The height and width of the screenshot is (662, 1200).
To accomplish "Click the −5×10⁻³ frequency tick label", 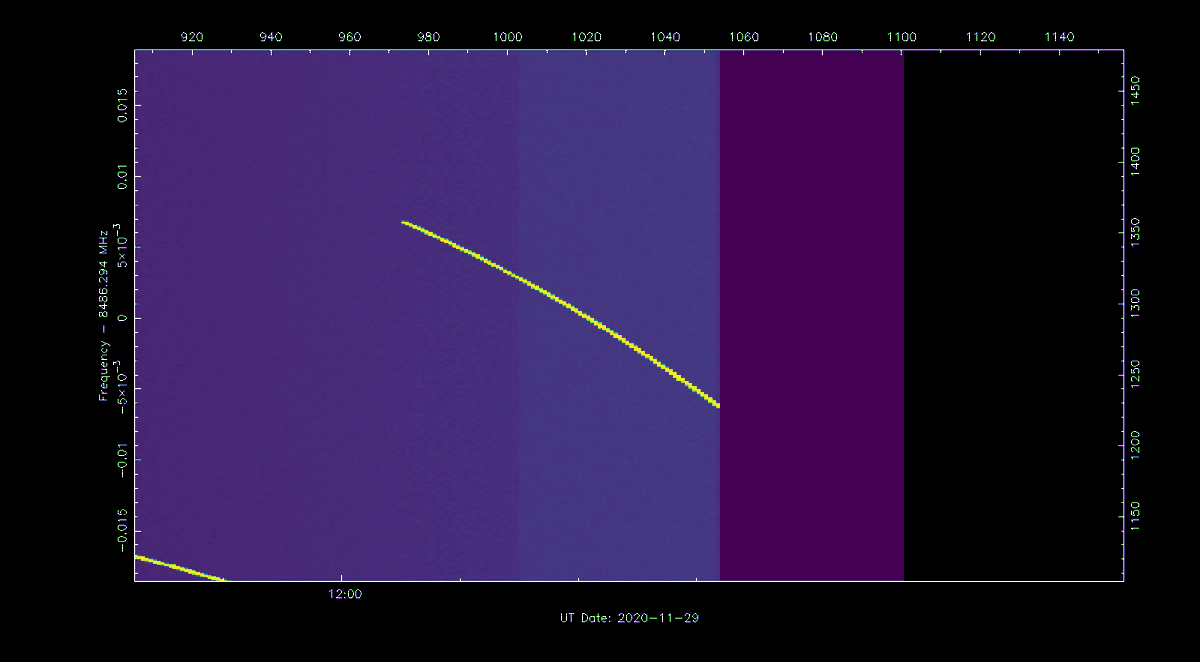I will (x=119, y=387).
